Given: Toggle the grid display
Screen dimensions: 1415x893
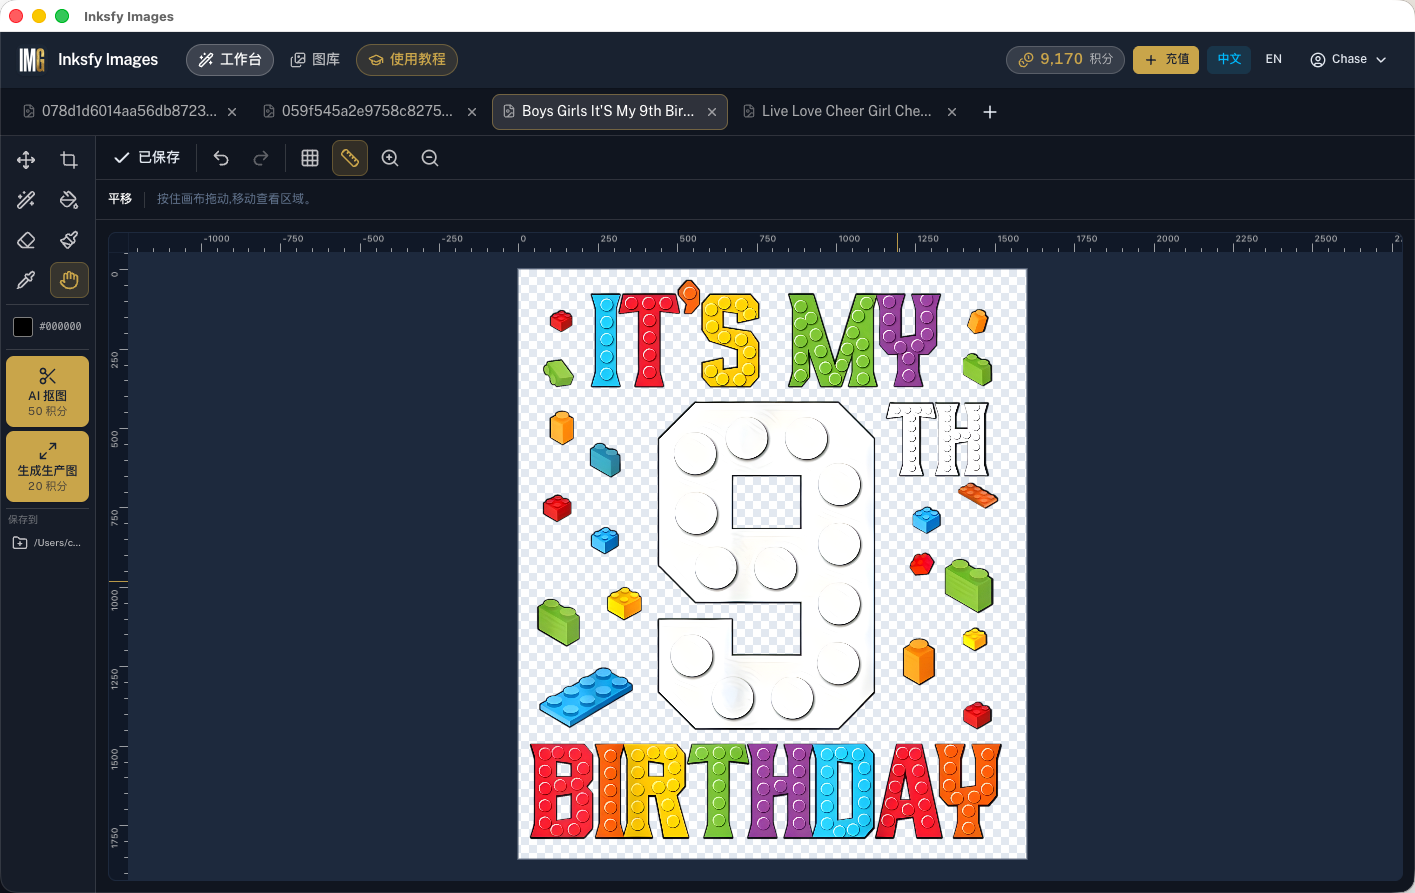Looking at the screenshot, I should coord(310,158).
